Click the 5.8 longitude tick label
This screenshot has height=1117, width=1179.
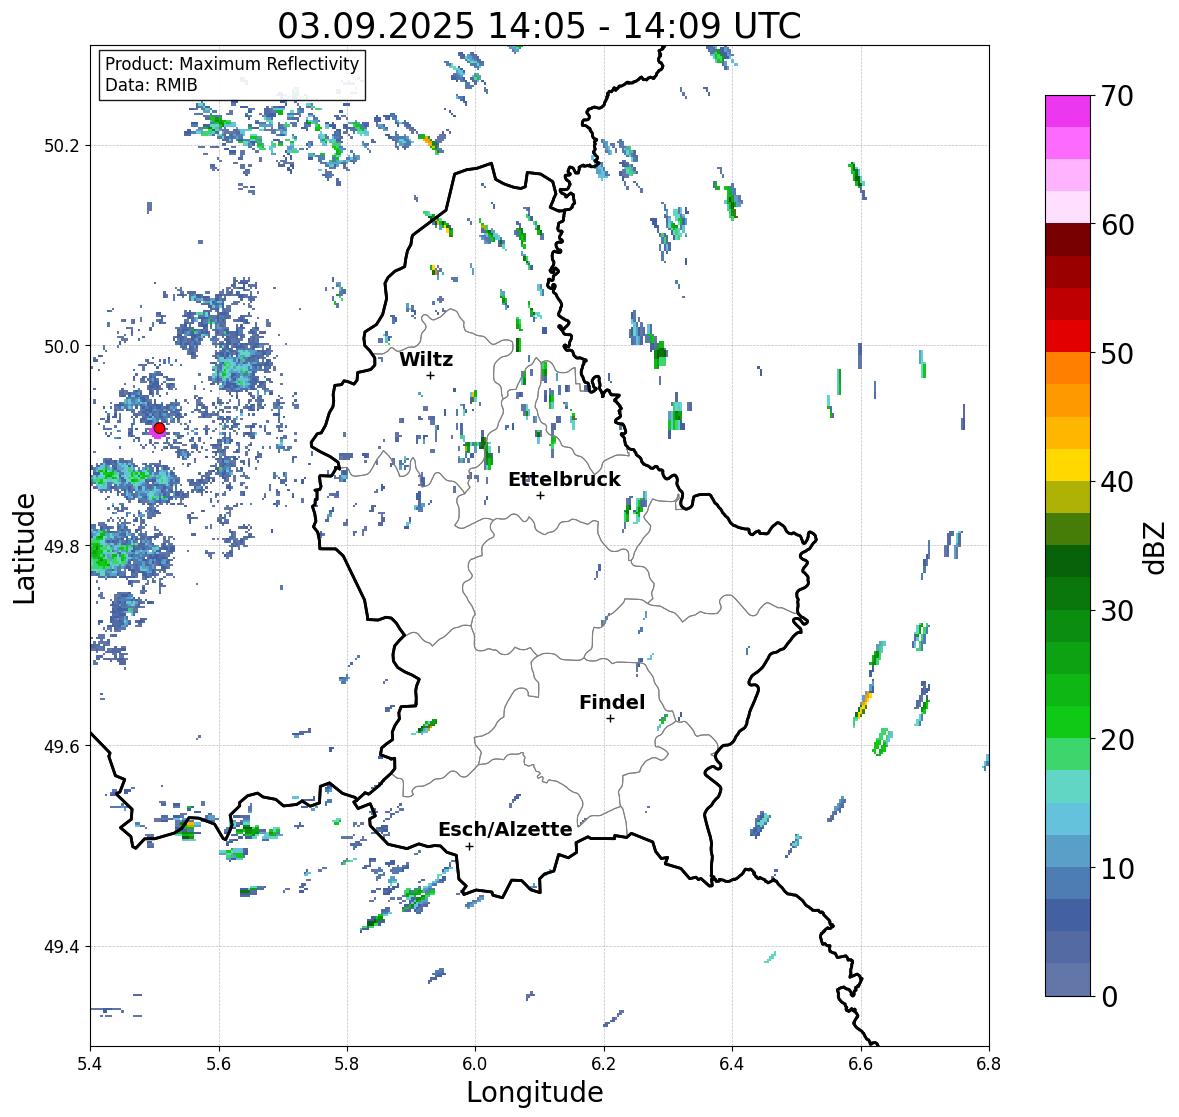click(347, 1063)
